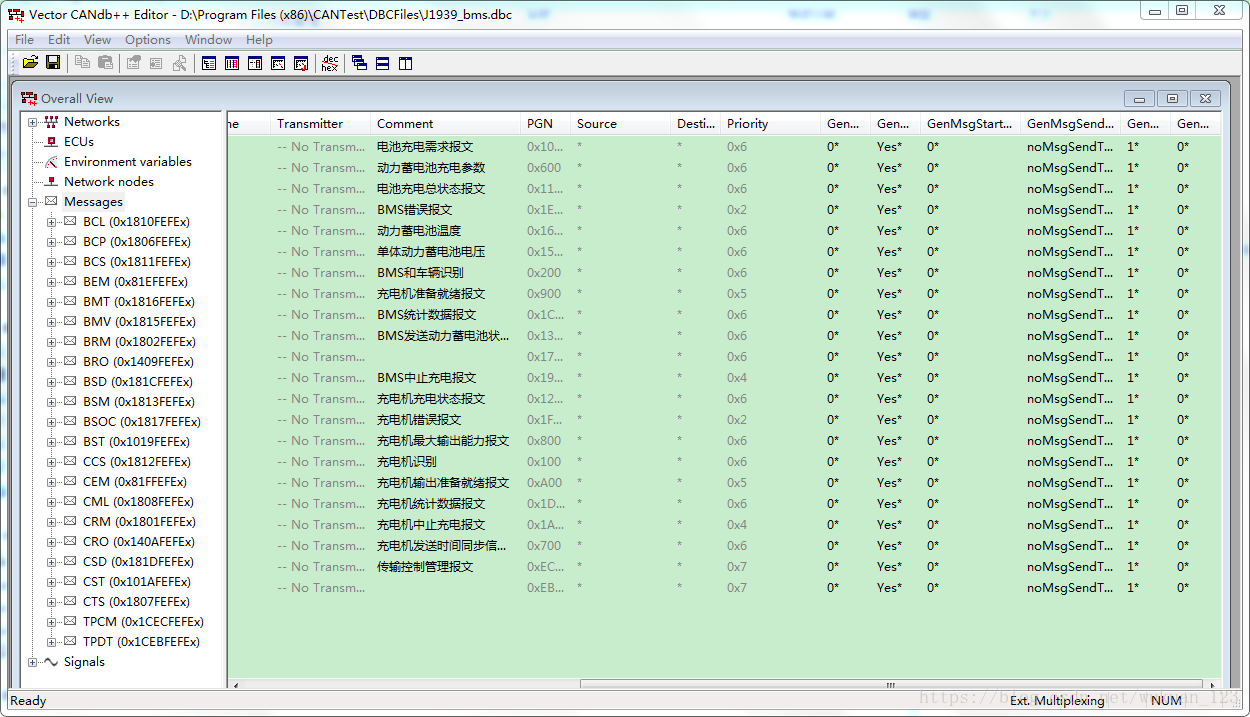Click the ECUs tree icon
Screen dimensions: 1250x717
pyautogui.click(x=51, y=142)
